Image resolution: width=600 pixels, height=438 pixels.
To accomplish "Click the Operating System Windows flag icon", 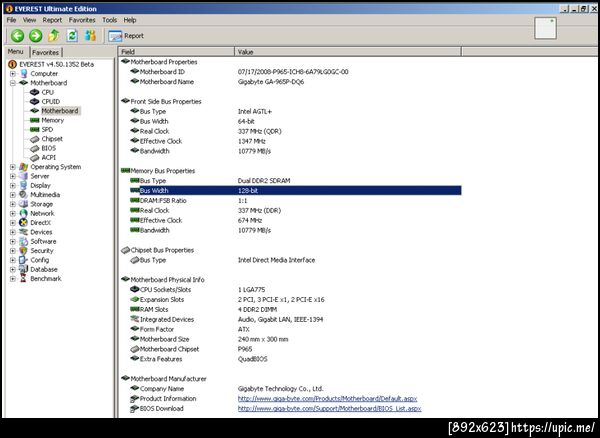I will 24,167.
